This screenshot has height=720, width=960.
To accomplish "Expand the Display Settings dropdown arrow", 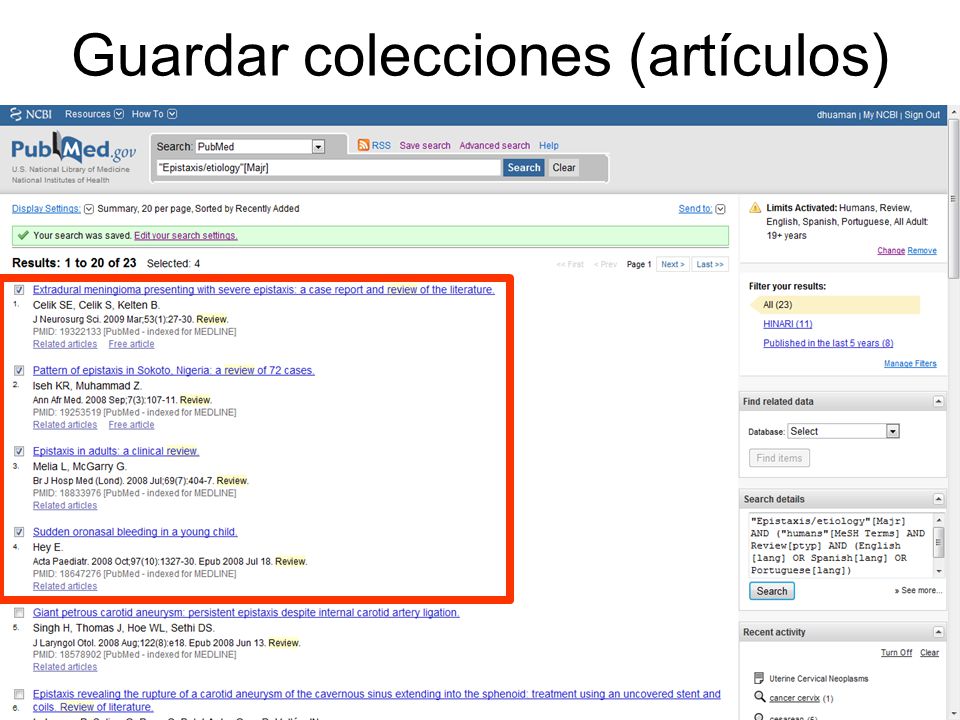I will (x=89, y=209).
